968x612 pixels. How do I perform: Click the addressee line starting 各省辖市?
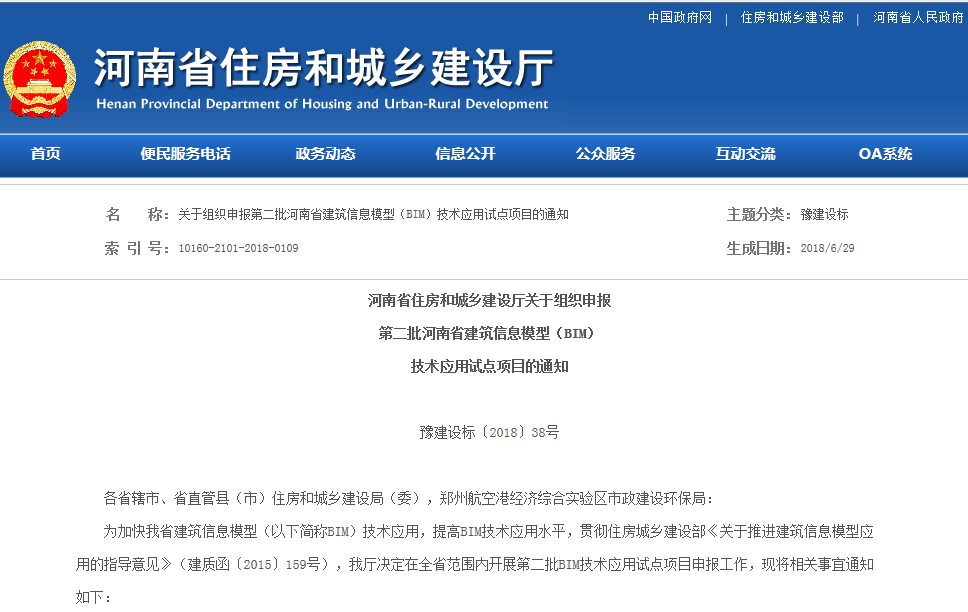pos(410,498)
